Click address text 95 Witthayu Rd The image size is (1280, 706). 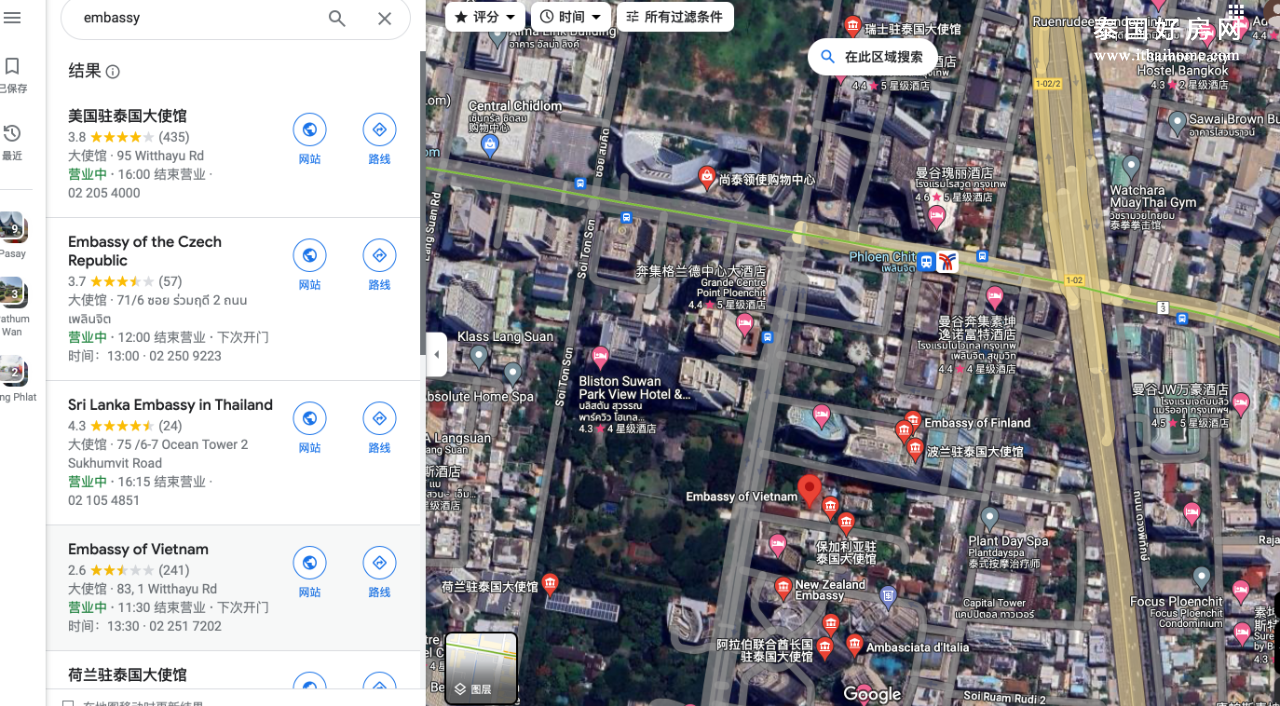pyautogui.click(x=160, y=155)
